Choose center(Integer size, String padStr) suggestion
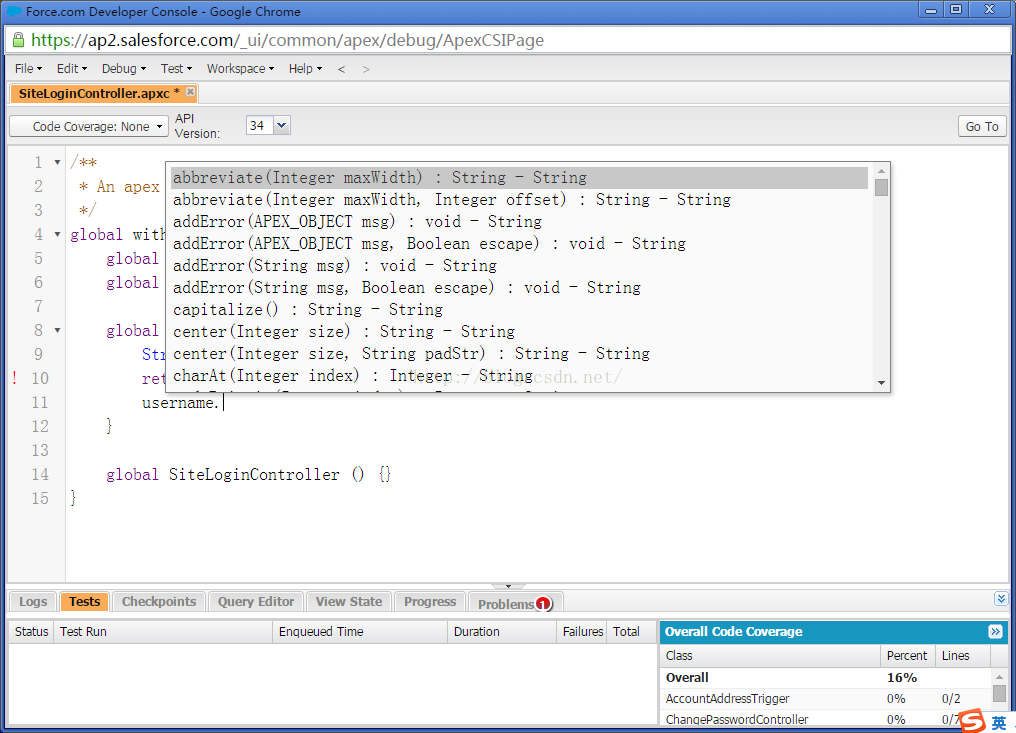The width and height of the screenshot is (1016, 733). [x=519, y=354]
